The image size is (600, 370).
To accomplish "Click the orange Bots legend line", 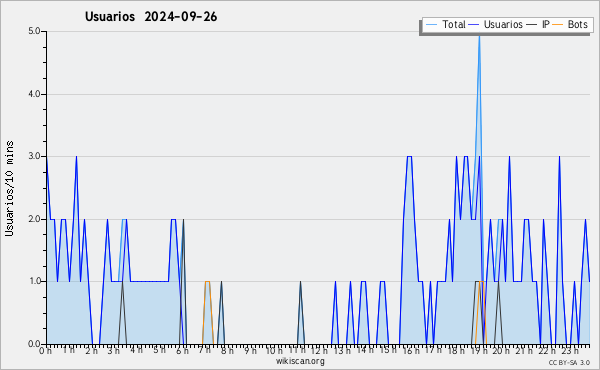I will tap(558, 24).
